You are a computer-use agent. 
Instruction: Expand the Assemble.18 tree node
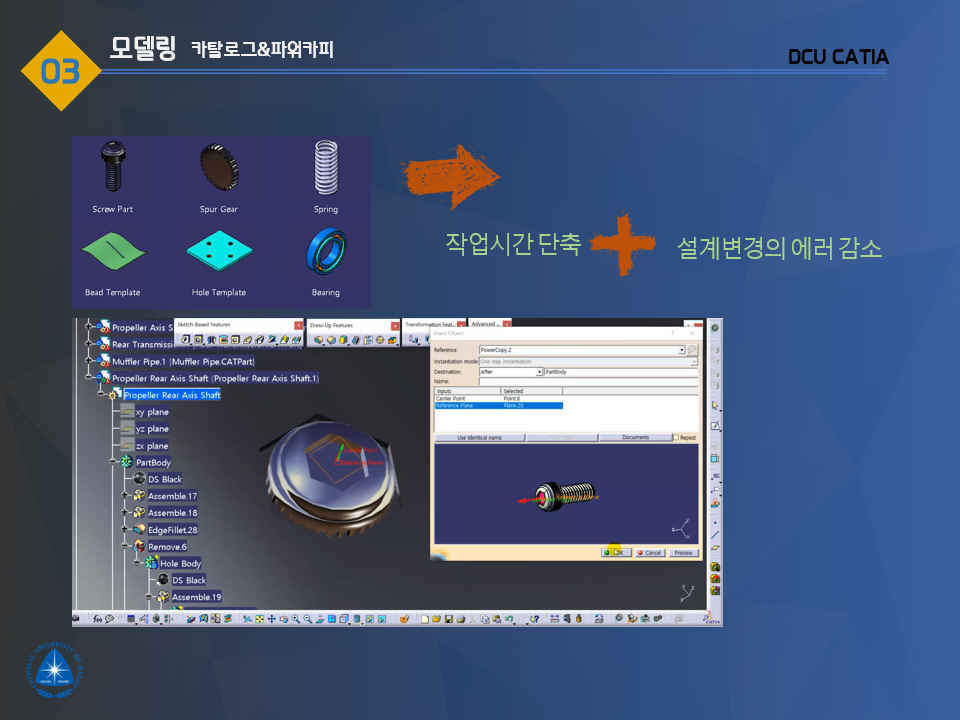[x=125, y=512]
